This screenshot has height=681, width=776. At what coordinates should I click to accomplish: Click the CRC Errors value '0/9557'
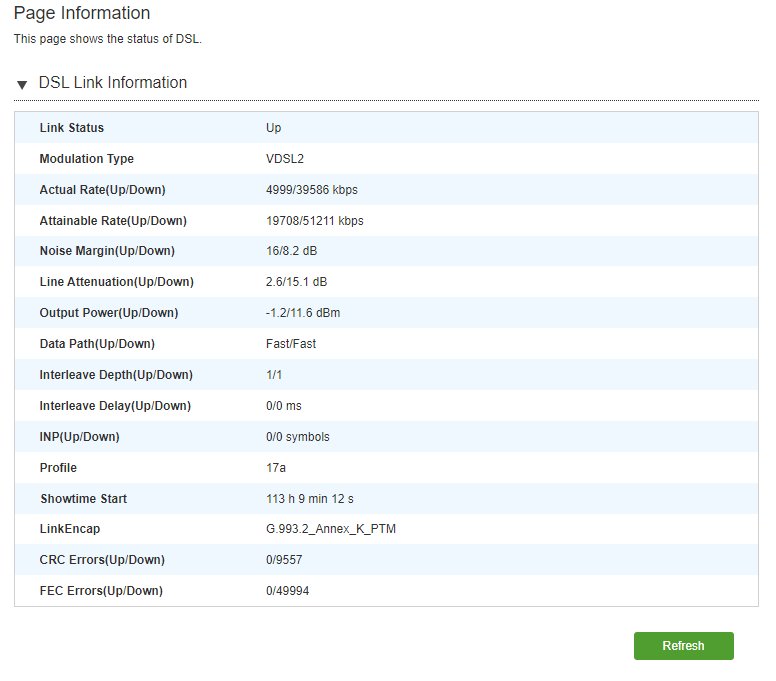284,560
